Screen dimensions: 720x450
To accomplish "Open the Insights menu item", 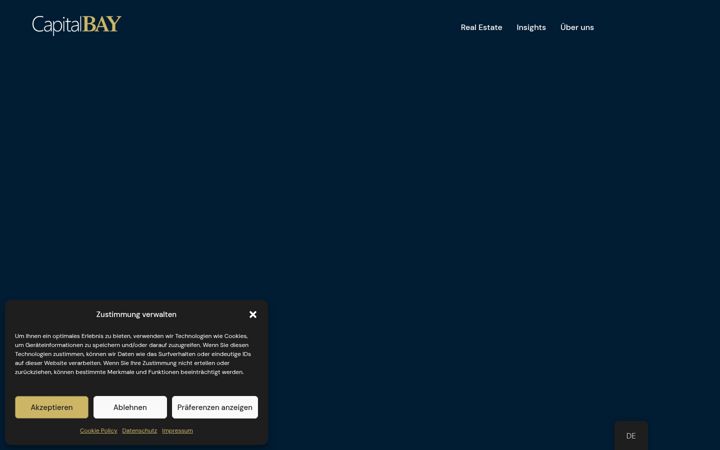I will (x=531, y=28).
